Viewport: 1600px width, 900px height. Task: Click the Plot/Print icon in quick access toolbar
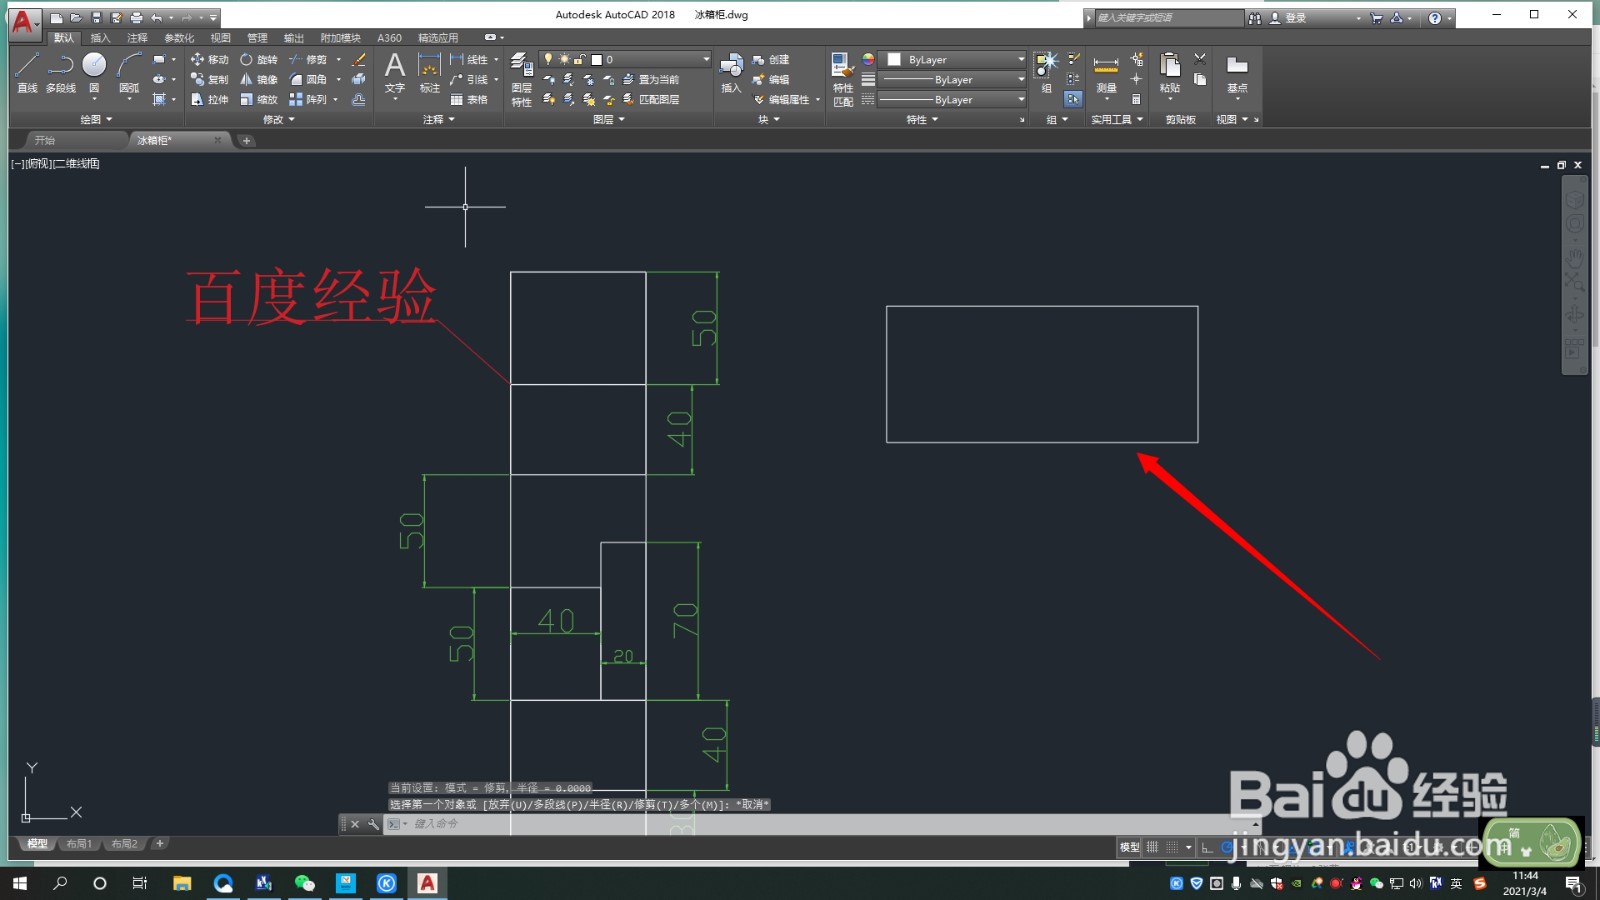click(x=136, y=18)
